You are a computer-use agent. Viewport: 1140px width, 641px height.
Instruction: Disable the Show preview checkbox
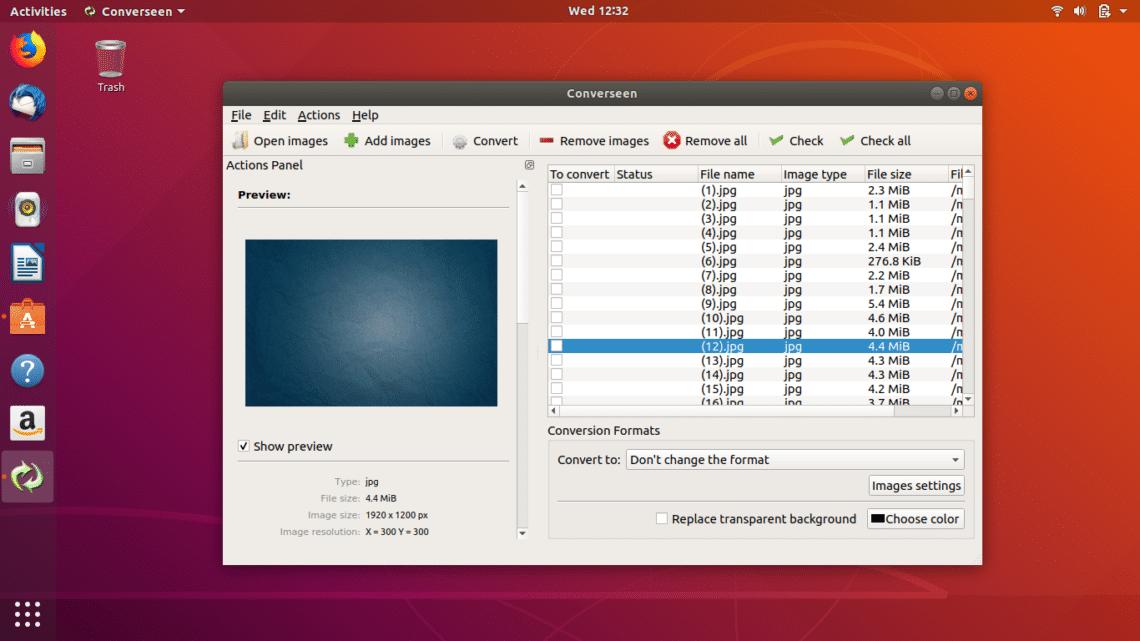244,446
